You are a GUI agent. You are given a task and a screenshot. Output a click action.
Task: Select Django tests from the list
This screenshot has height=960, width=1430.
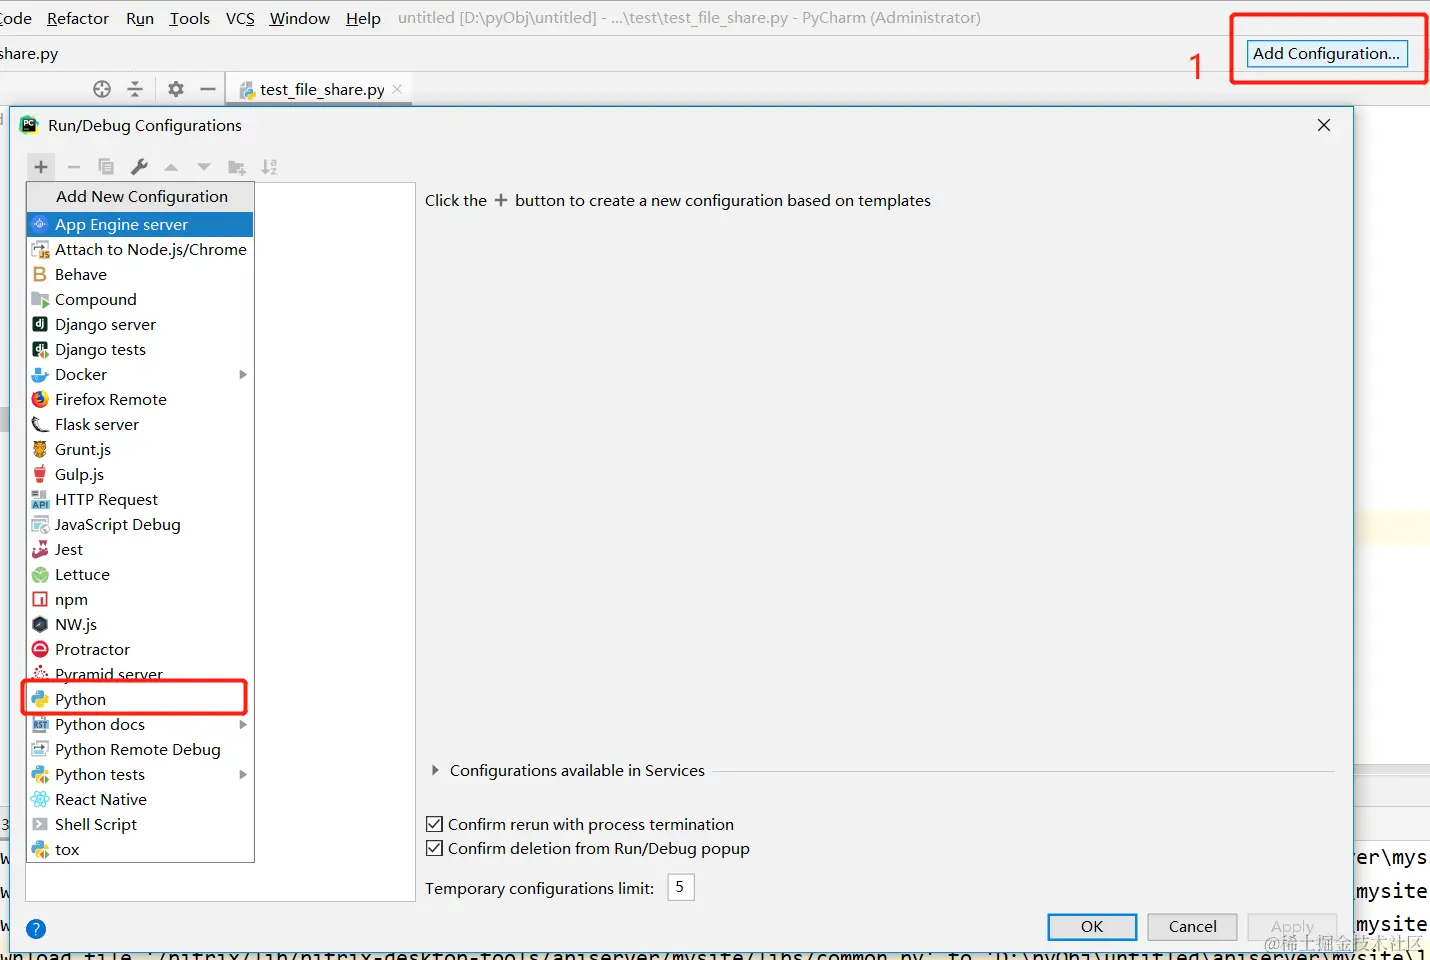(140, 349)
